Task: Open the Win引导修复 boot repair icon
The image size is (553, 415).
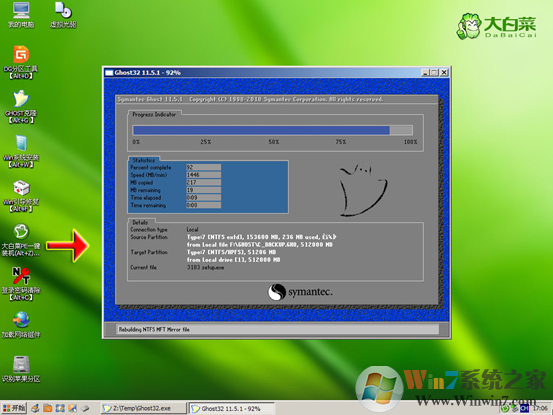Action: pyautogui.click(x=21, y=196)
